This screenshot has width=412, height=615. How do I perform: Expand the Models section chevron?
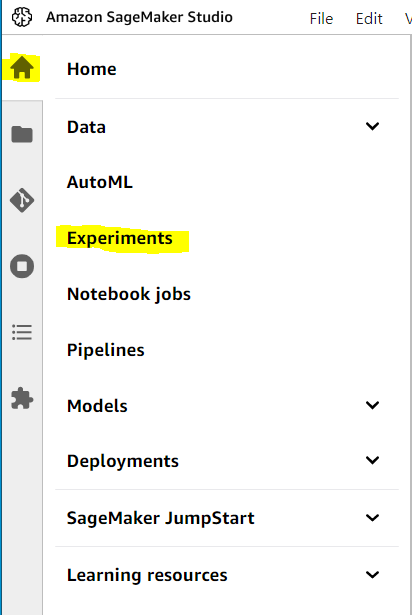pos(372,405)
